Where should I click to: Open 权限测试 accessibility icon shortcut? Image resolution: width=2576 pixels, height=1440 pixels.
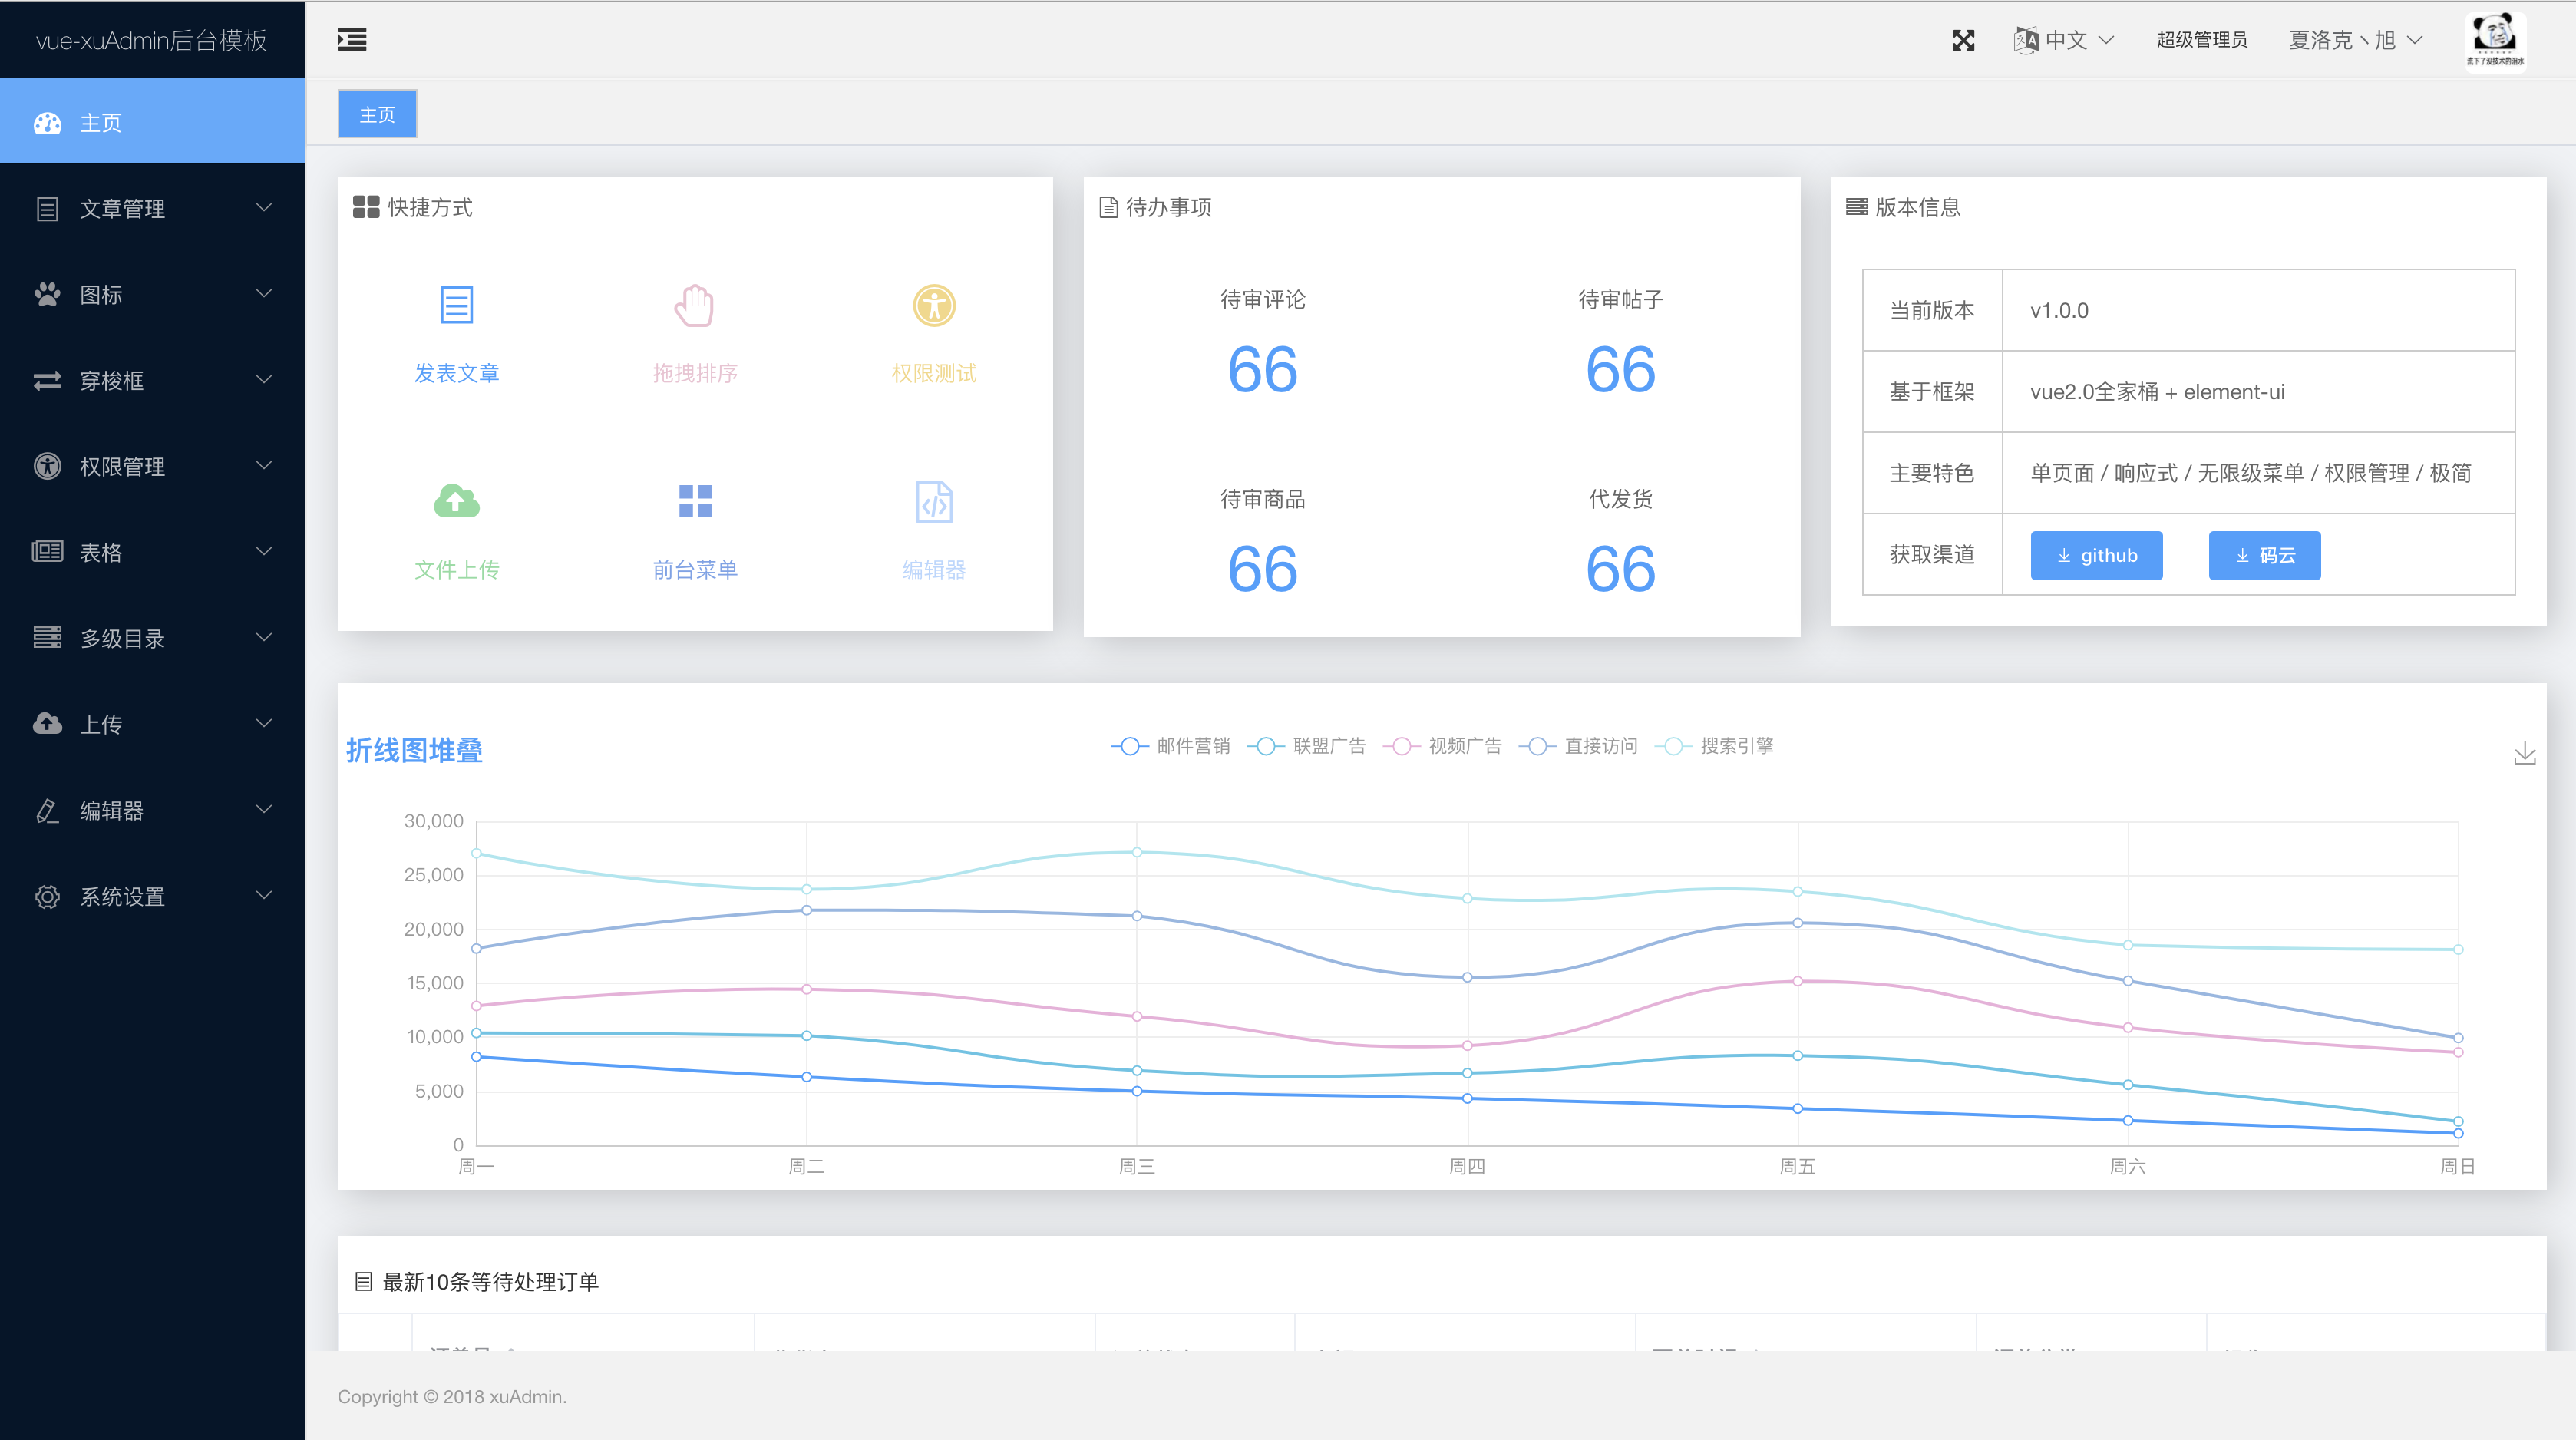tap(933, 305)
